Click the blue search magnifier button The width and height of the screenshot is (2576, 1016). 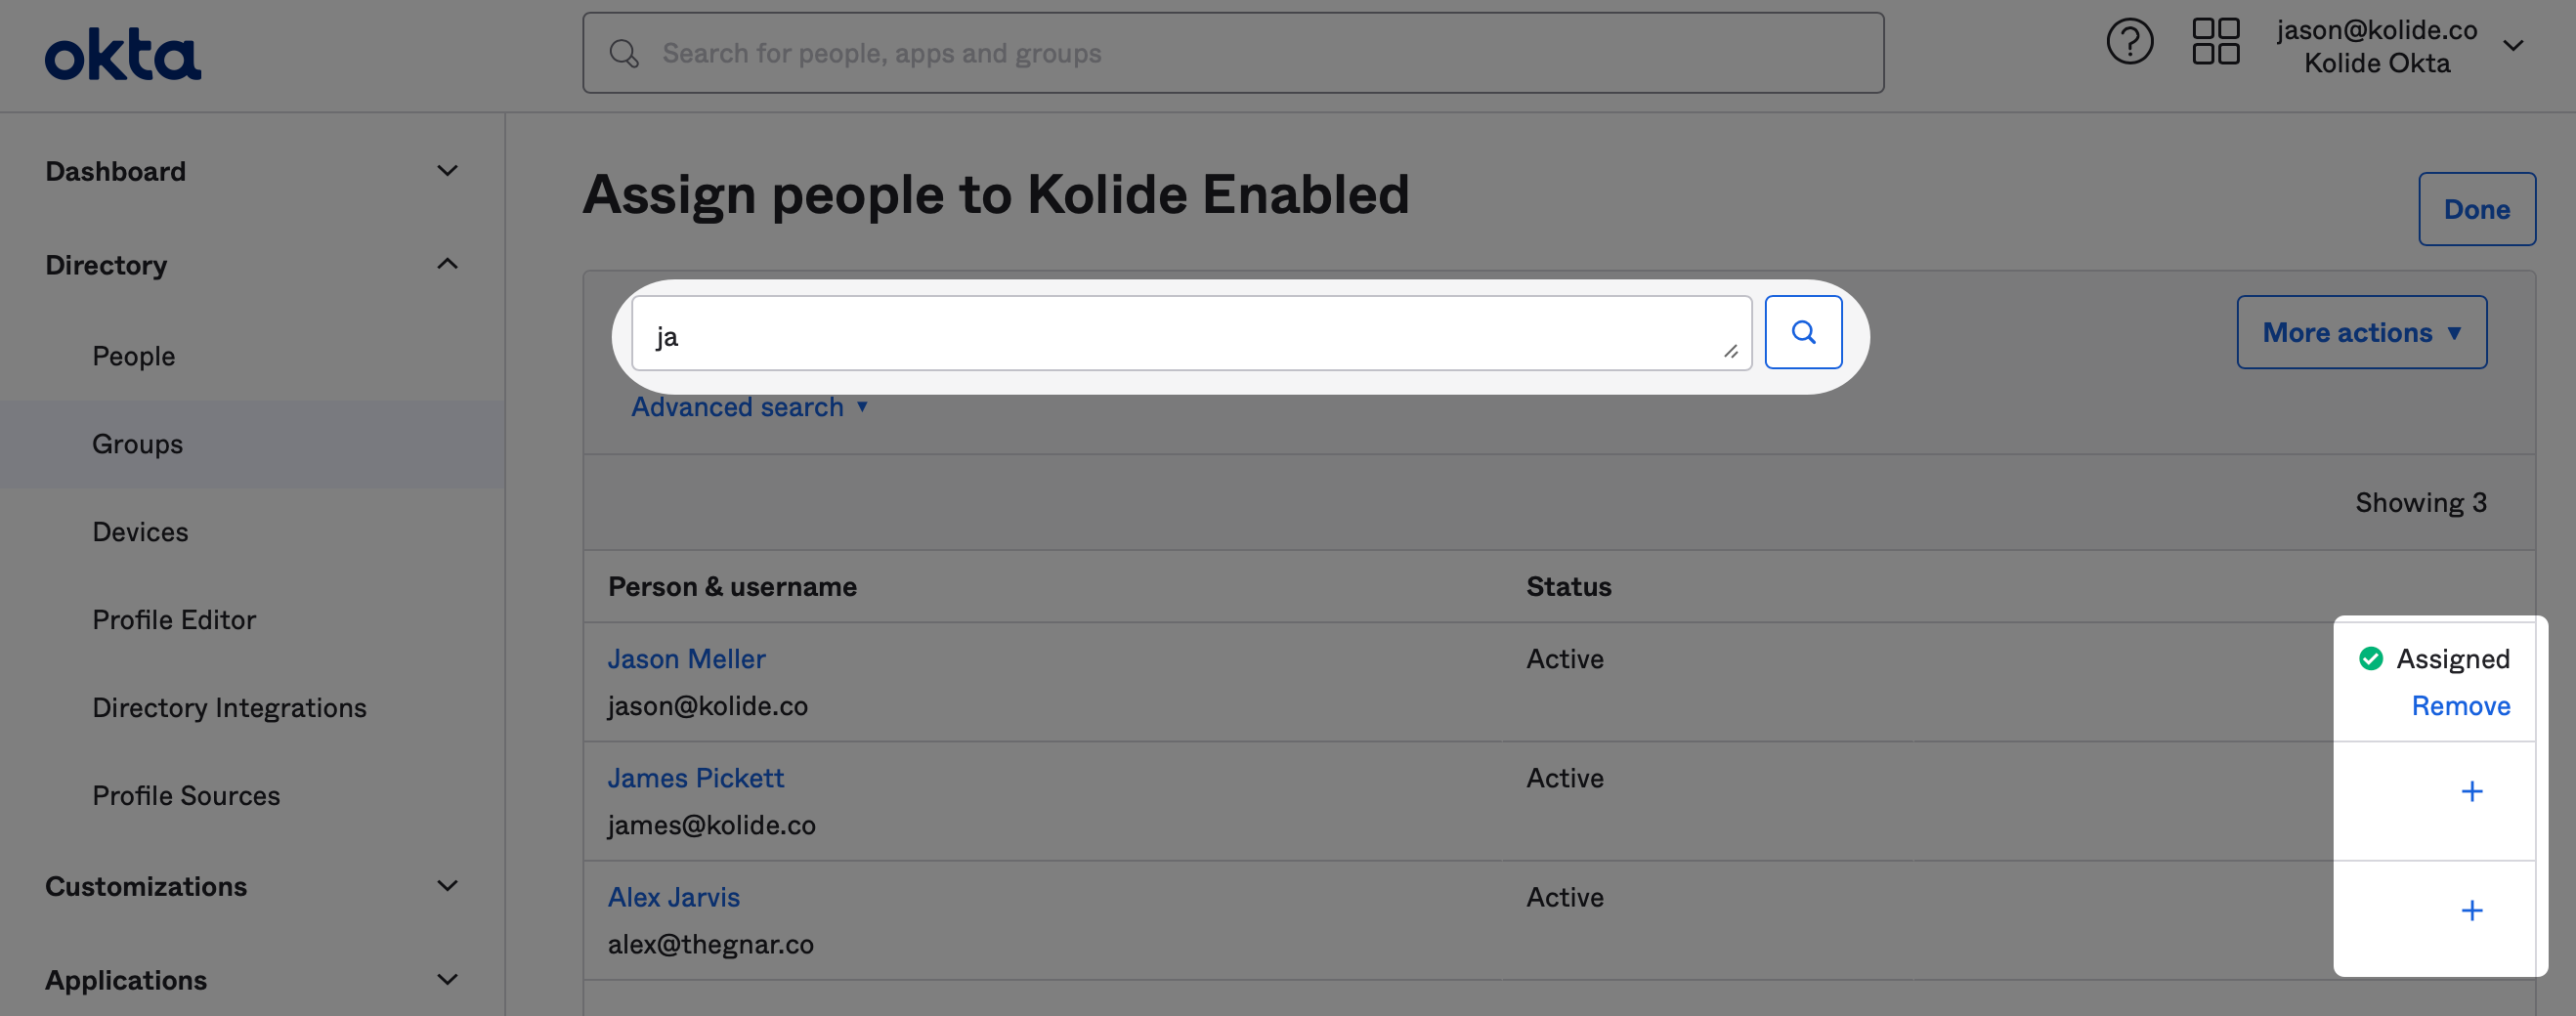coord(1802,332)
